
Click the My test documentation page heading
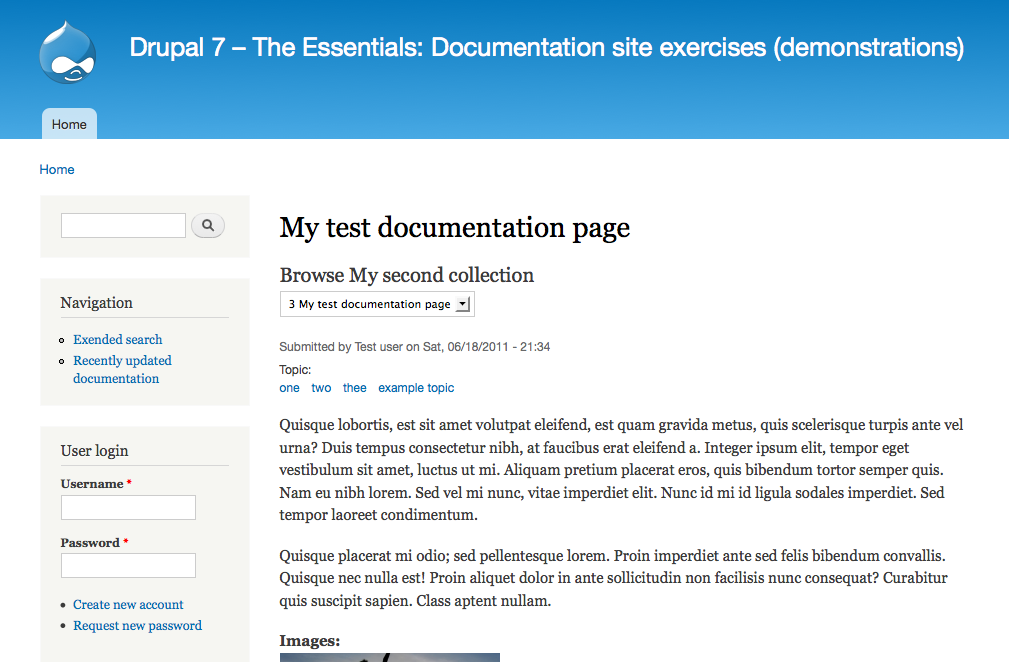tap(454, 228)
